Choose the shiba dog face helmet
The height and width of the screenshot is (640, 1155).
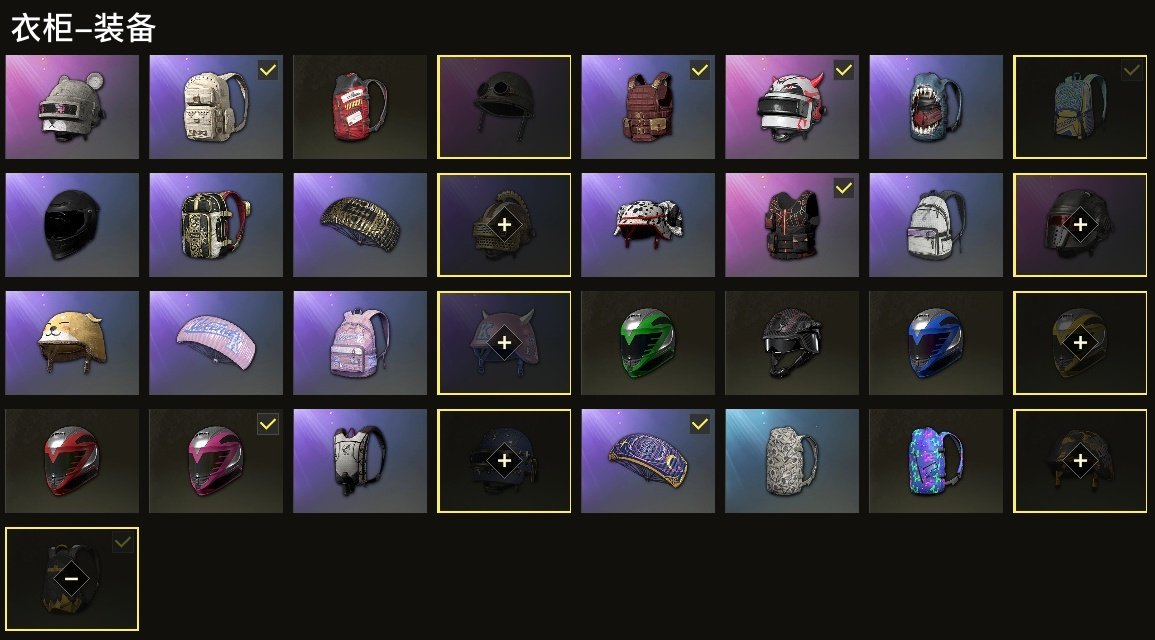pos(71,343)
